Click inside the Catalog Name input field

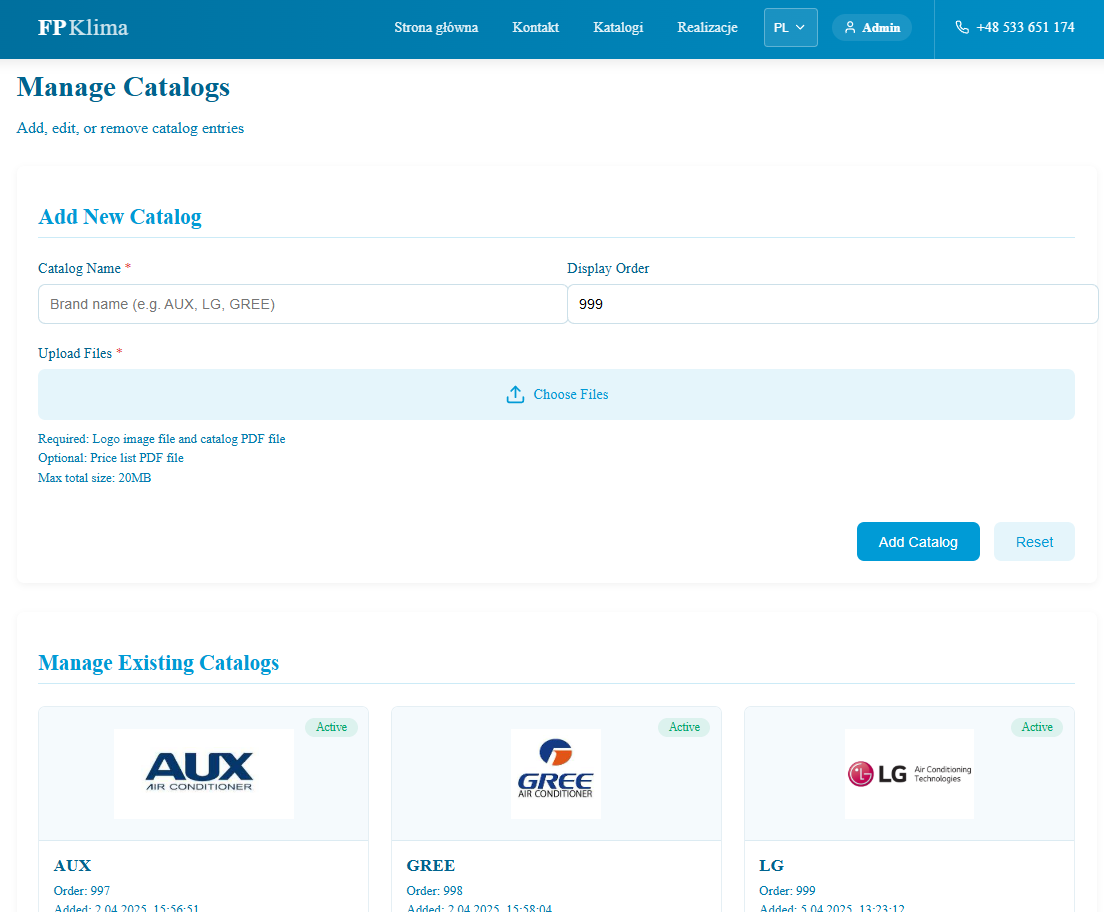(302, 303)
